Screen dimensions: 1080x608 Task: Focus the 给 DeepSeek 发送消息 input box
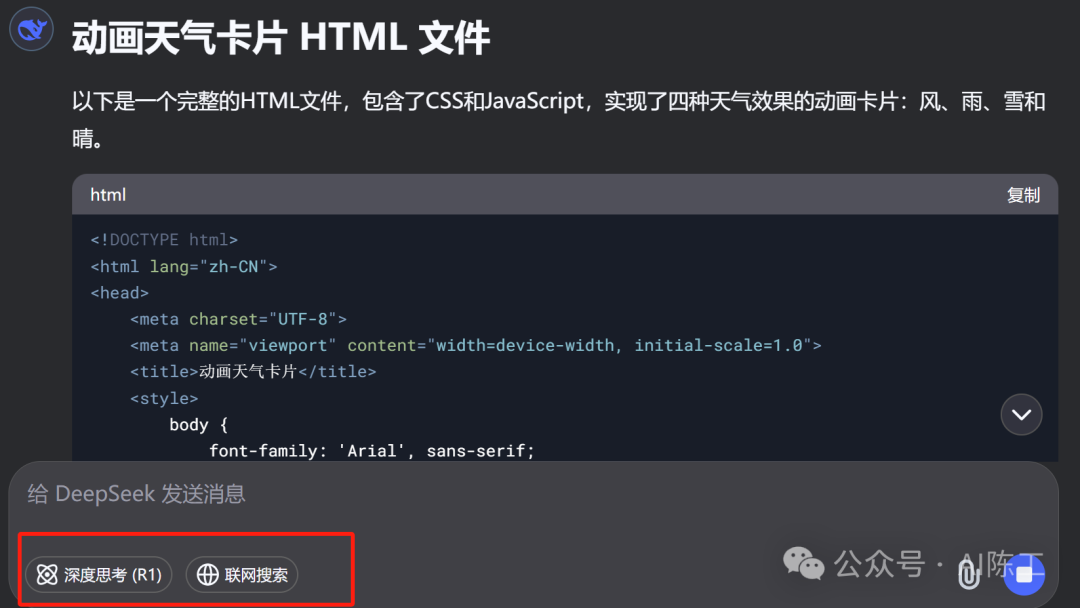tap(400, 494)
